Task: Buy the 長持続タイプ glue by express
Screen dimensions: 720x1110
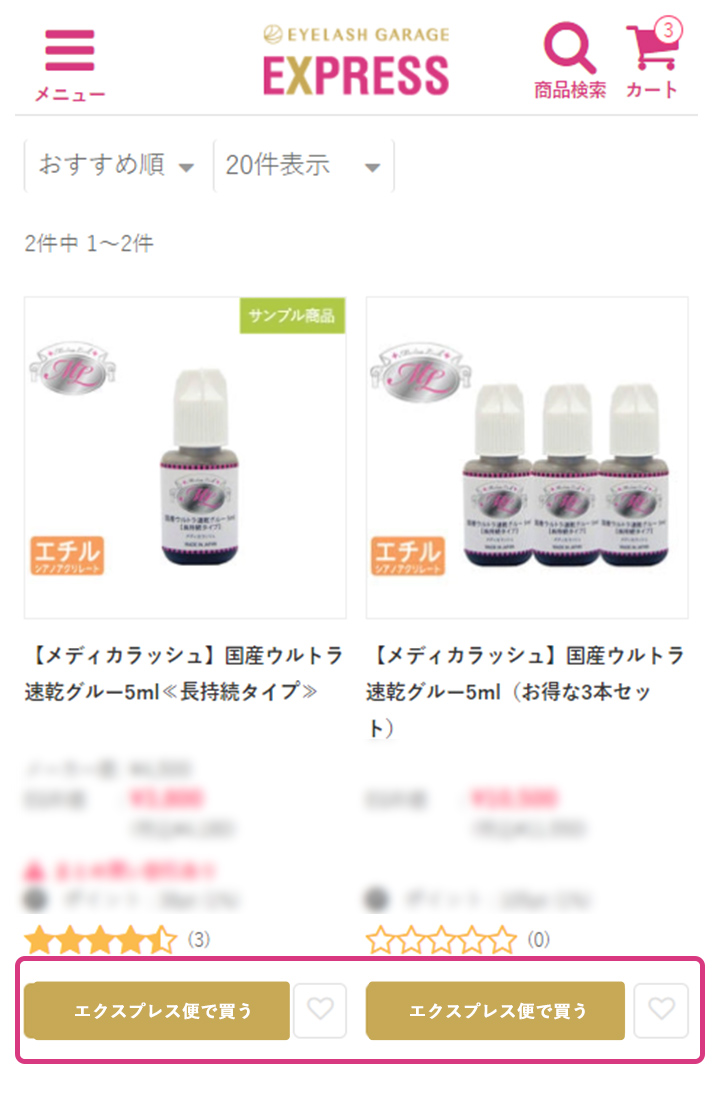Action: click(157, 1010)
